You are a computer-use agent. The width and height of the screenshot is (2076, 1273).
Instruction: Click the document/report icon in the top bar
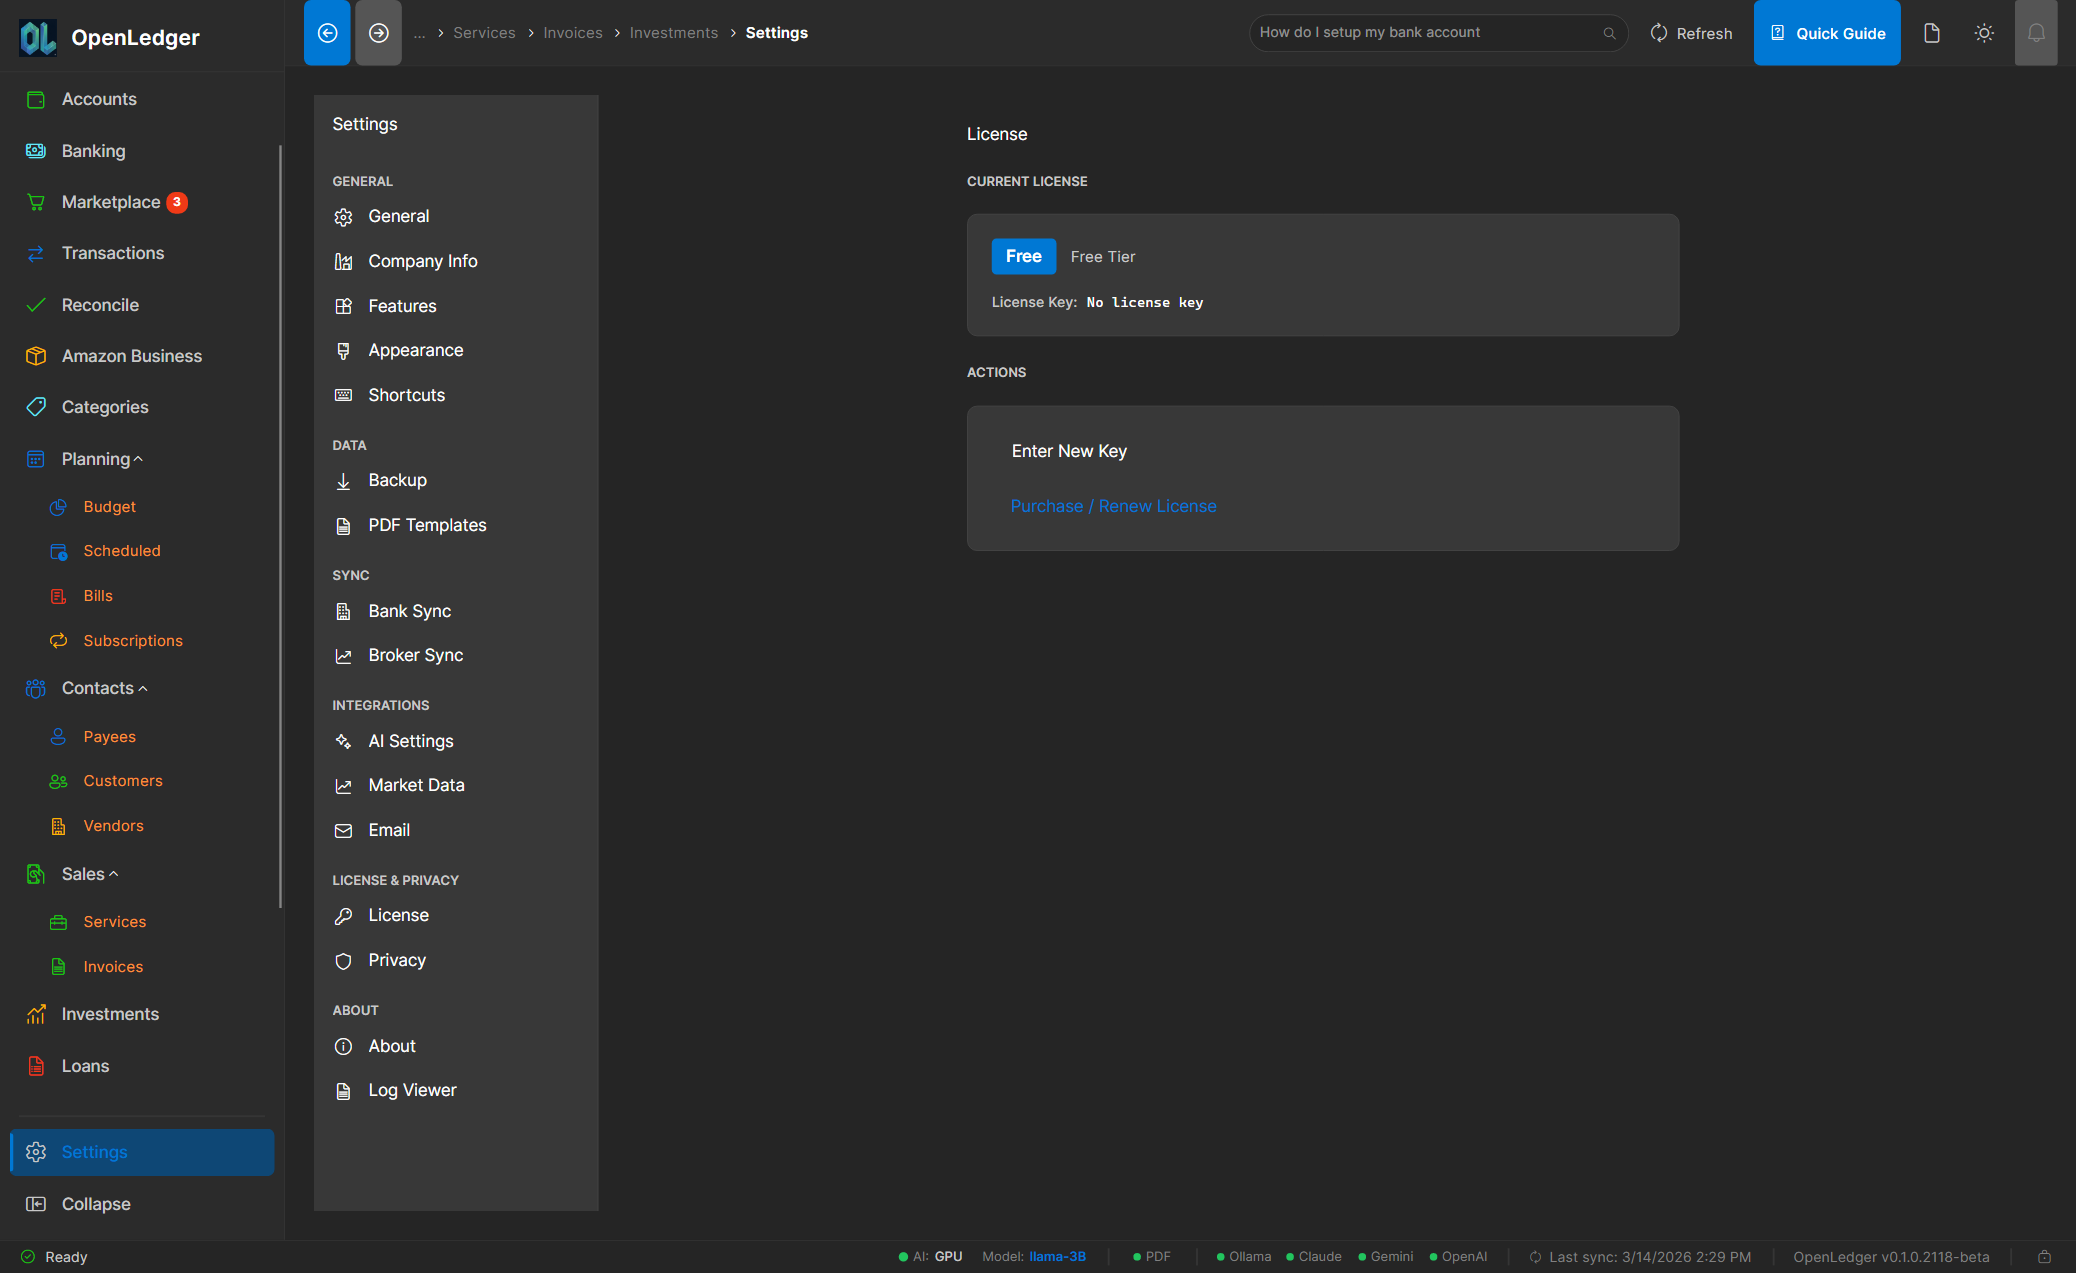click(x=1932, y=32)
